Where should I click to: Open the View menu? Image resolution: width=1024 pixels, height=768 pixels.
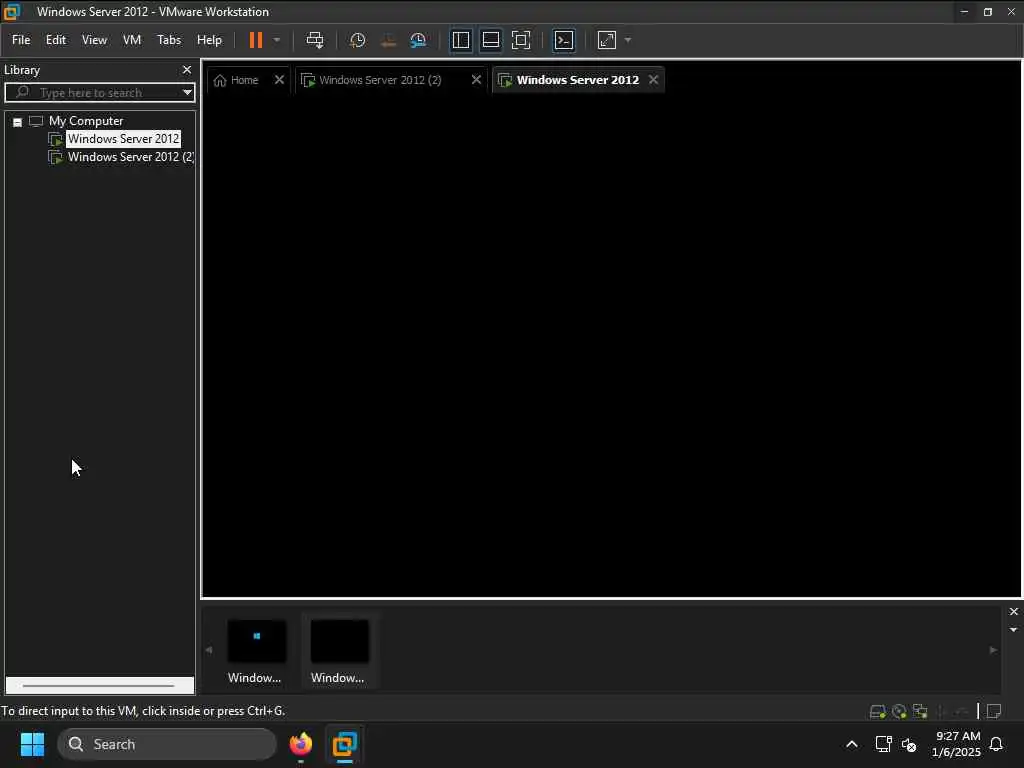pos(94,40)
